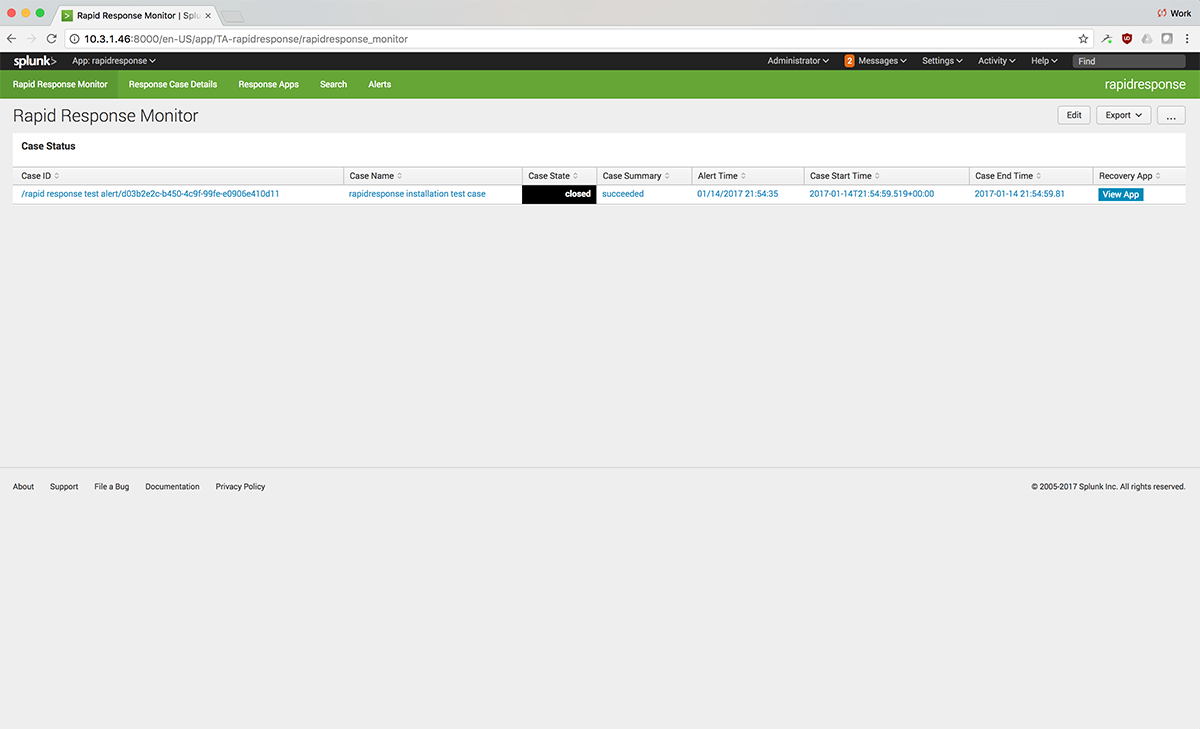
Task: Expand the Administrator menu
Action: [798, 61]
